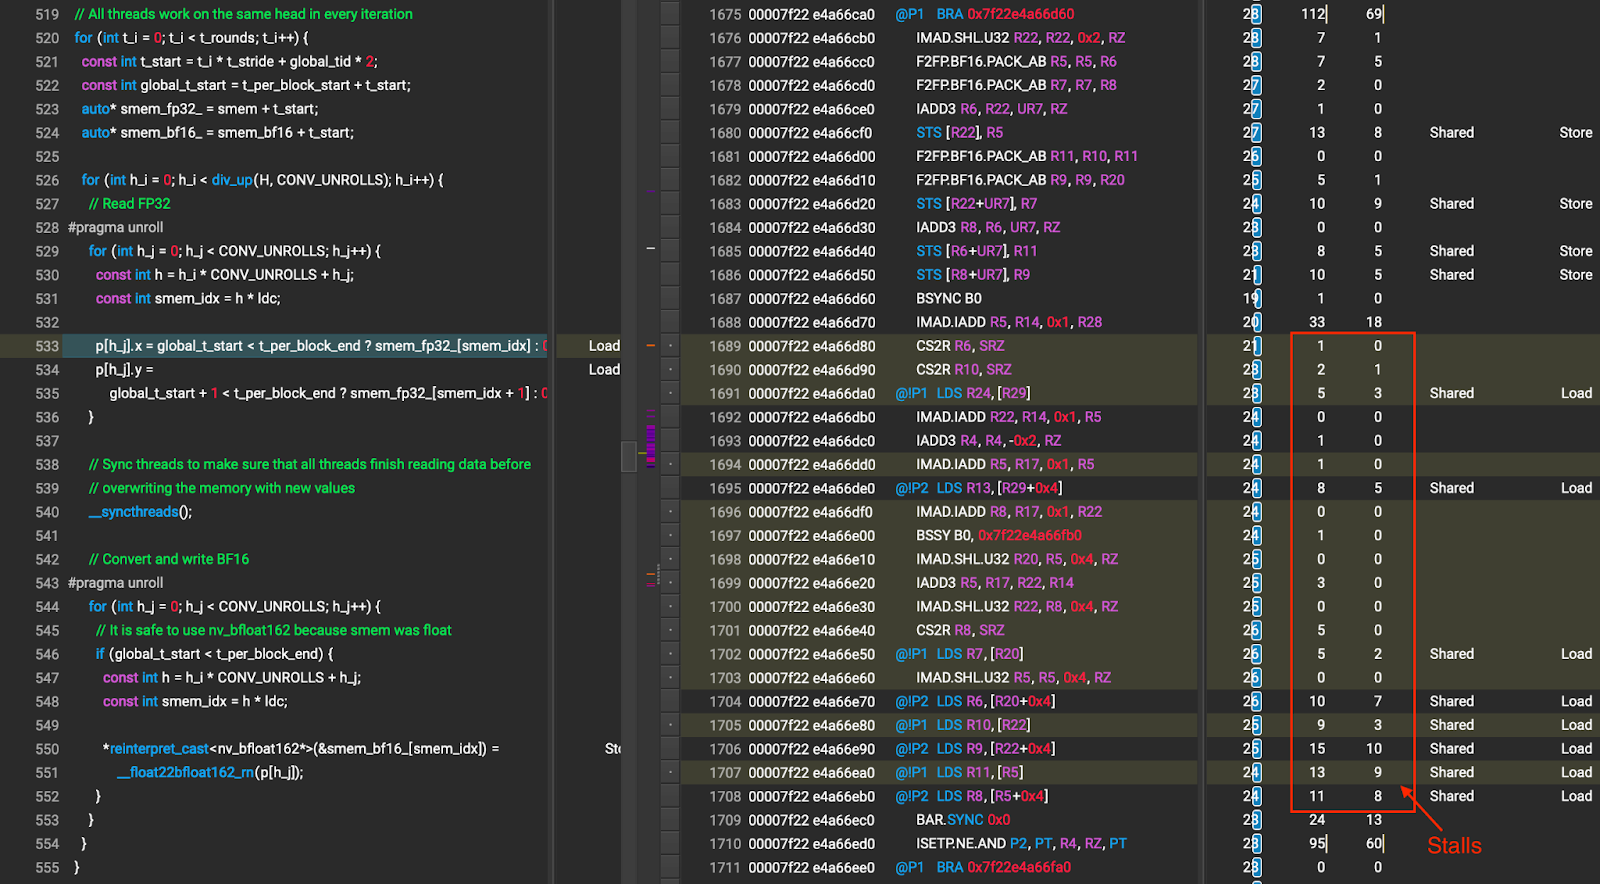The height and width of the screenshot is (884, 1600).
Task: Click the marker cell beside instruction 1689
Action: click(670, 346)
